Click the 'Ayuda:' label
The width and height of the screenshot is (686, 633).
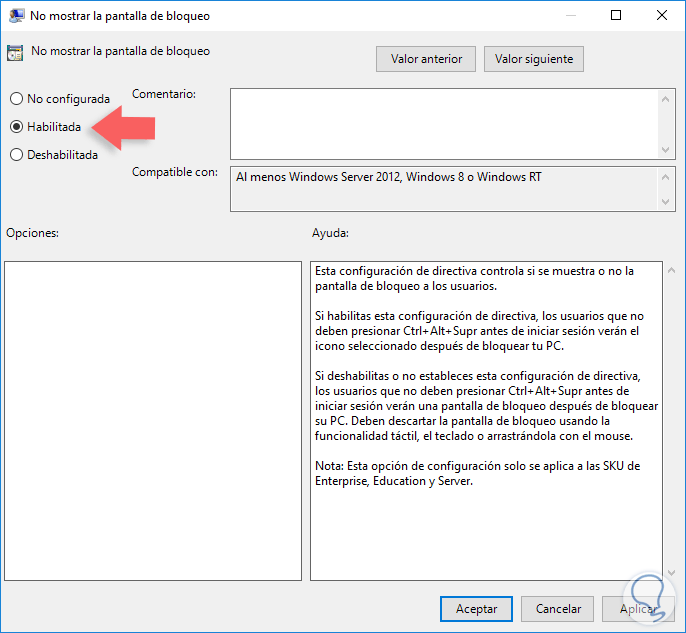click(x=330, y=233)
